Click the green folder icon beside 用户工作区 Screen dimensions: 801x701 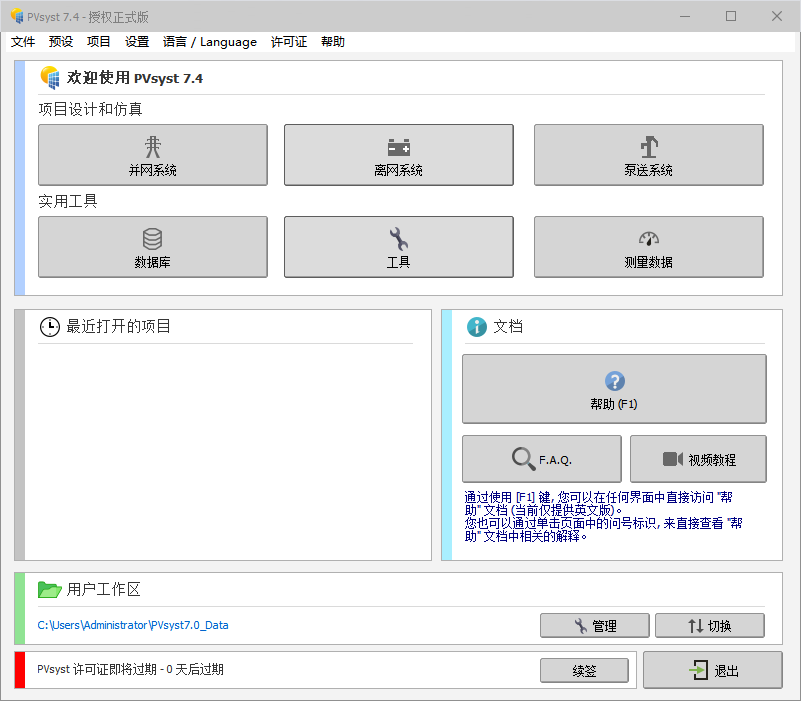click(x=50, y=590)
